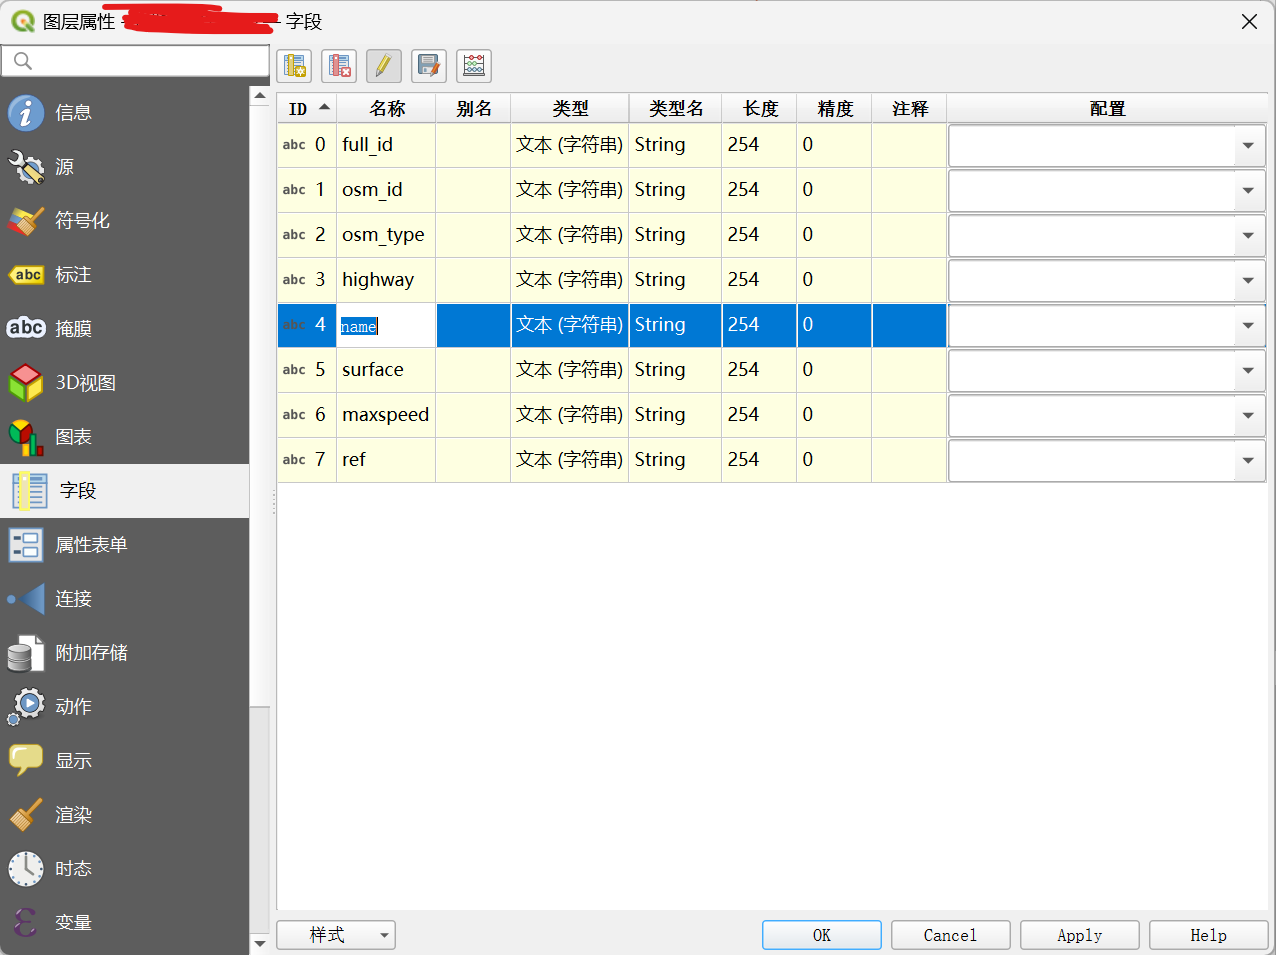Click the Delete field toolbar icon
The image size is (1276, 955).
click(x=339, y=66)
